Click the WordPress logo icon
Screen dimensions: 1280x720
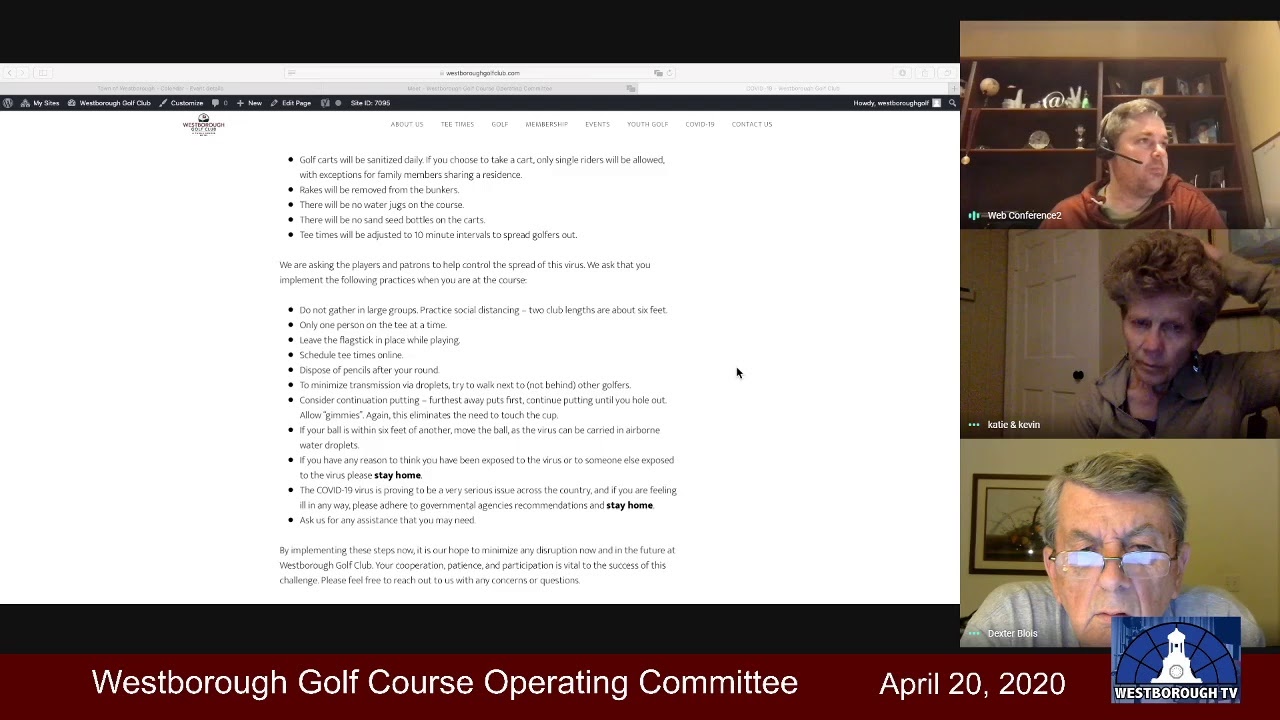pyautogui.click(x=8, y=103)
